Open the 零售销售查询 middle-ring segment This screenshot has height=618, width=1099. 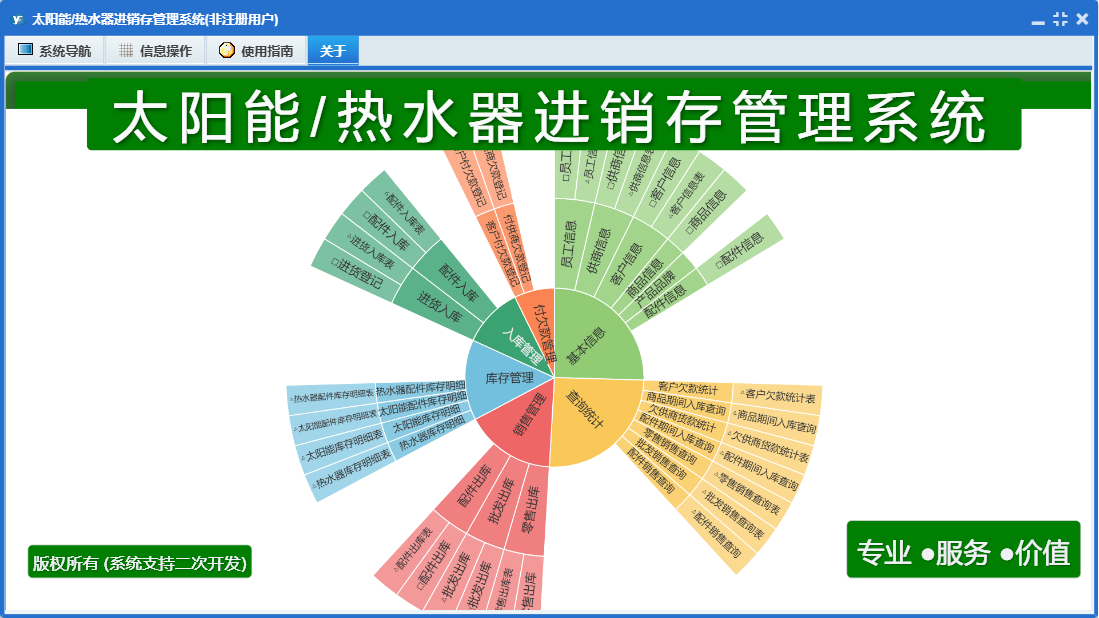[669, 447]
